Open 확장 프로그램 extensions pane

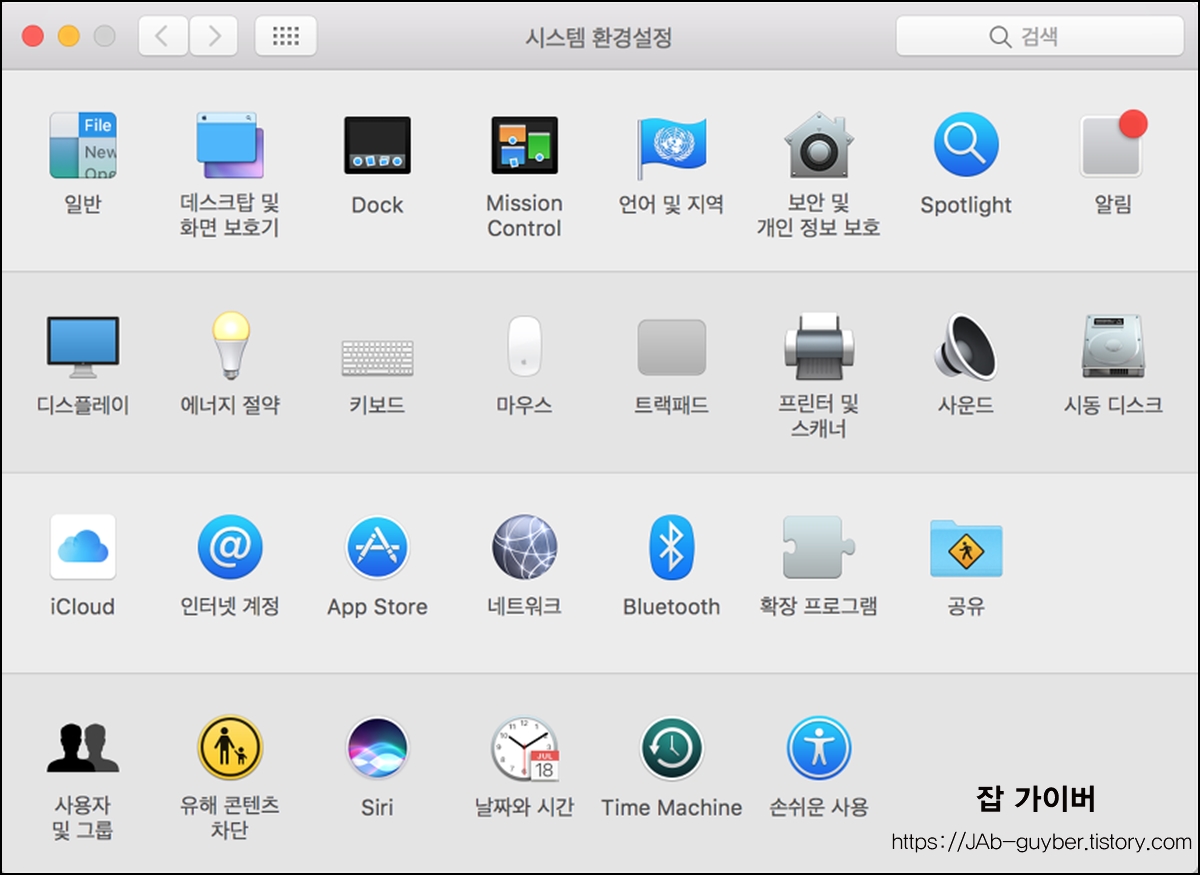point(818,547)
